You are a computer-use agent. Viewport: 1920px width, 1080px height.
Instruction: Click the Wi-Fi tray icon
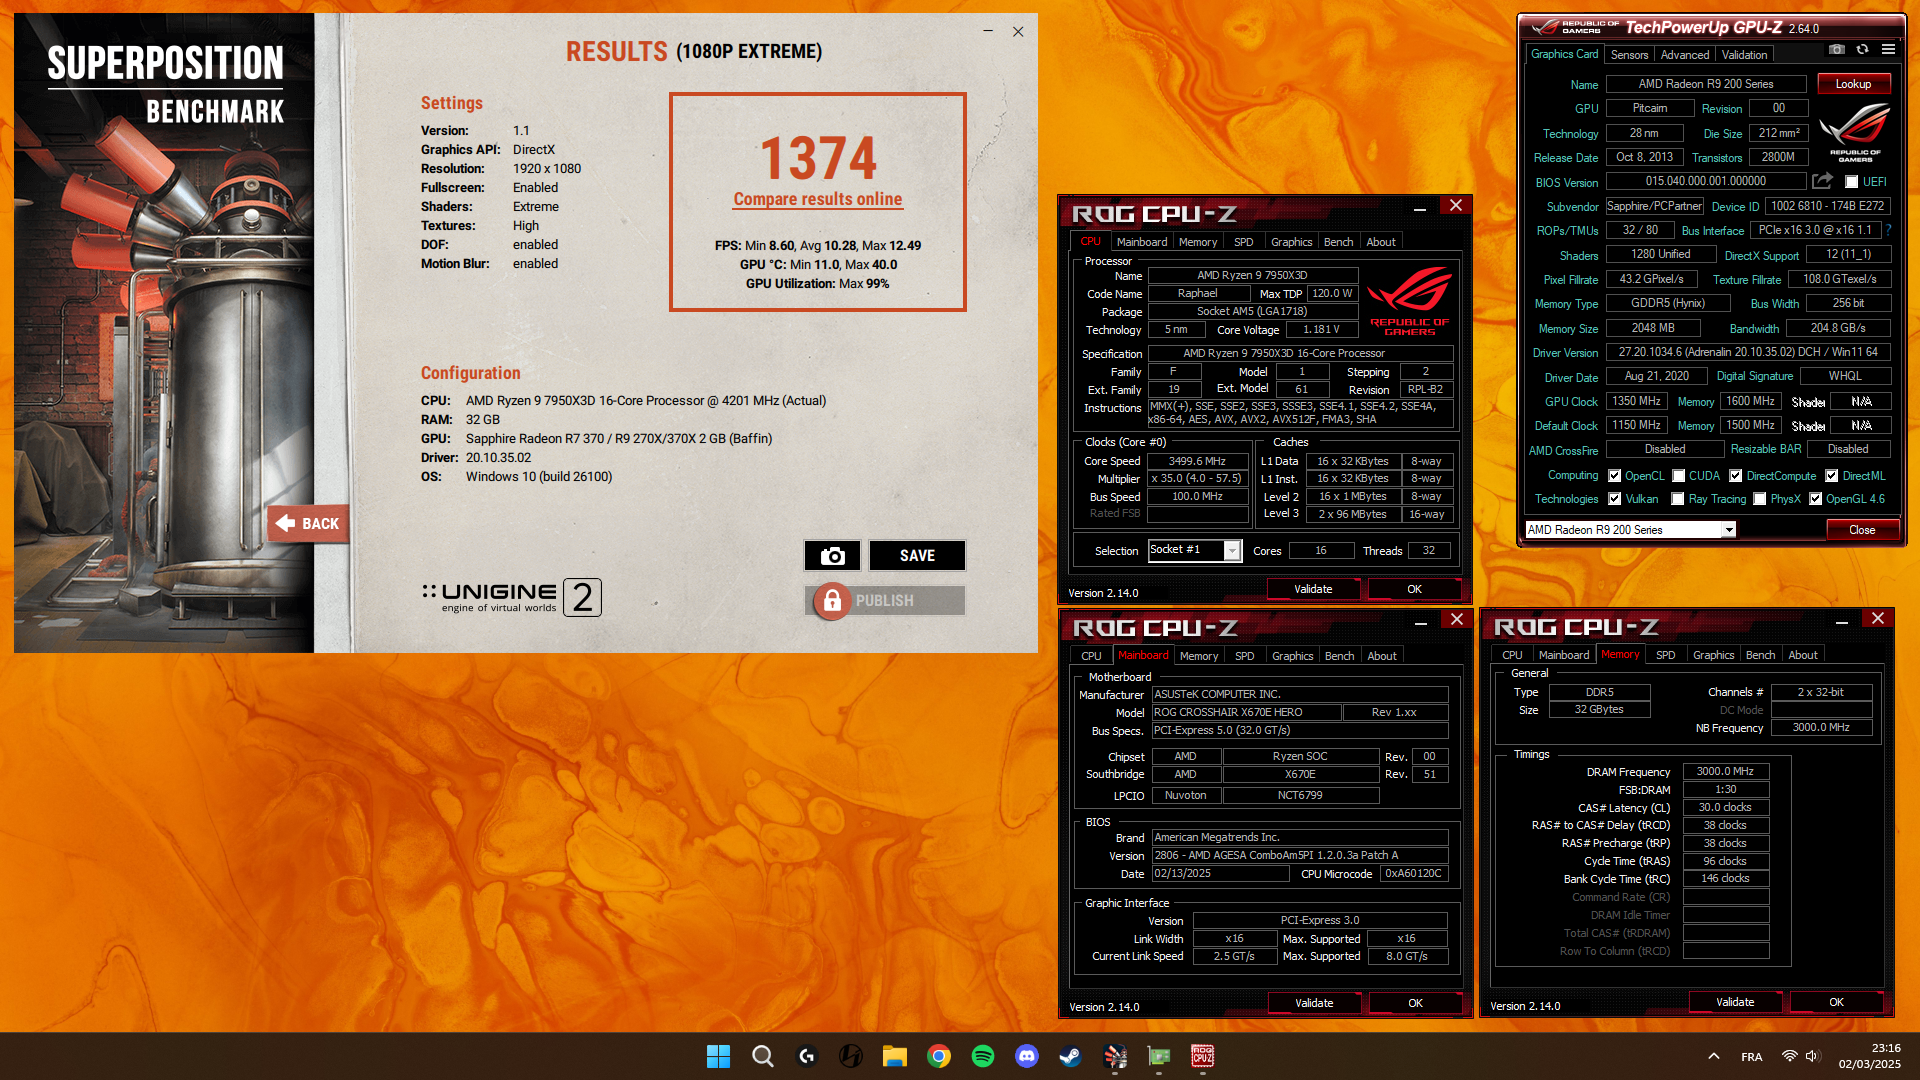[x=1789, y=1056]
